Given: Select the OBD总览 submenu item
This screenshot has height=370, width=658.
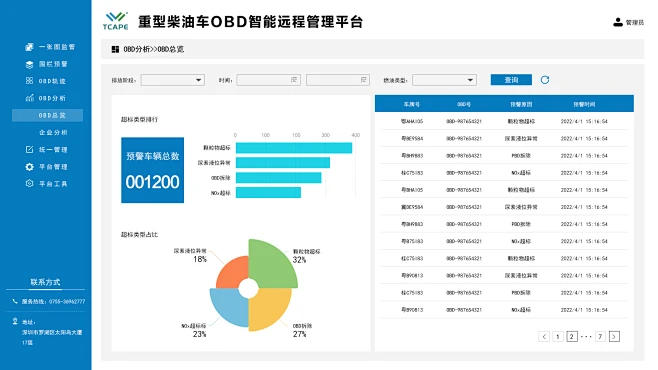Looking at the screenshot, I should point(47,115).
